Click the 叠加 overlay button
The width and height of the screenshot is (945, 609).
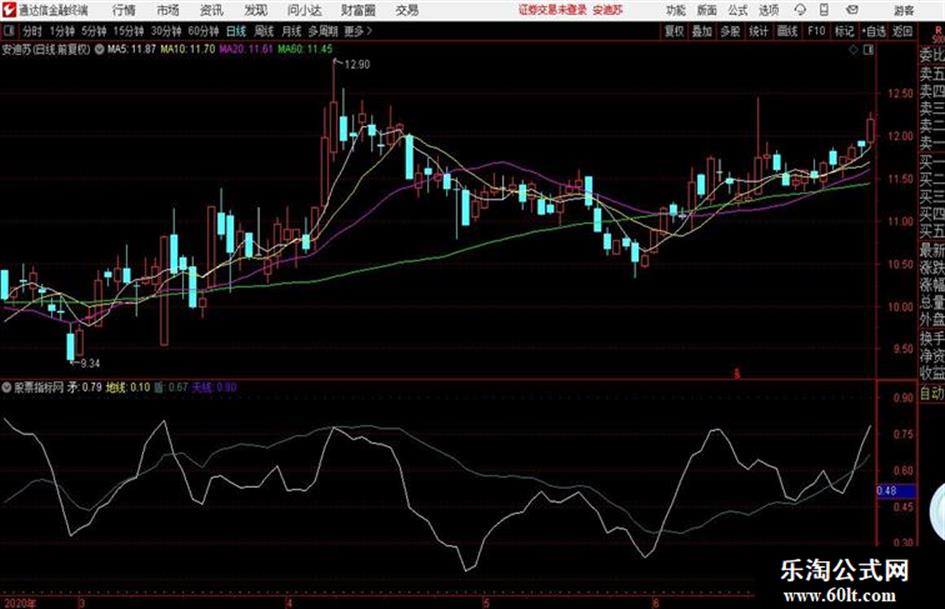click(702, 31)
